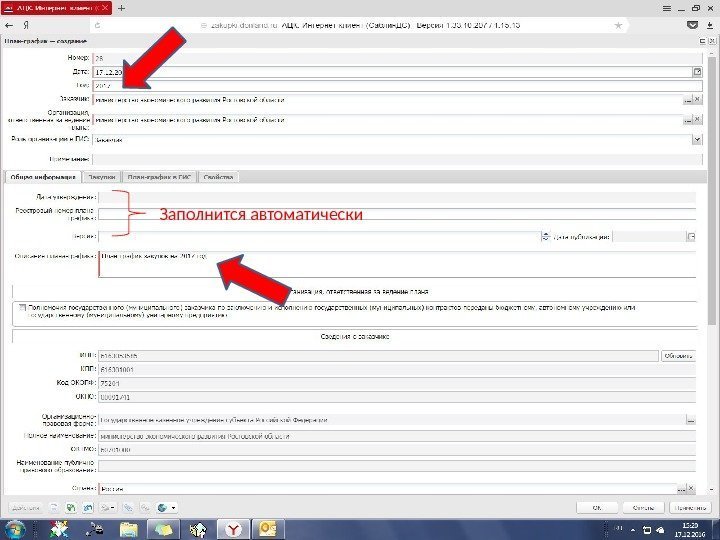
Task: Open the План-график в ЕИС tab
Action: (x=159, y=177)
